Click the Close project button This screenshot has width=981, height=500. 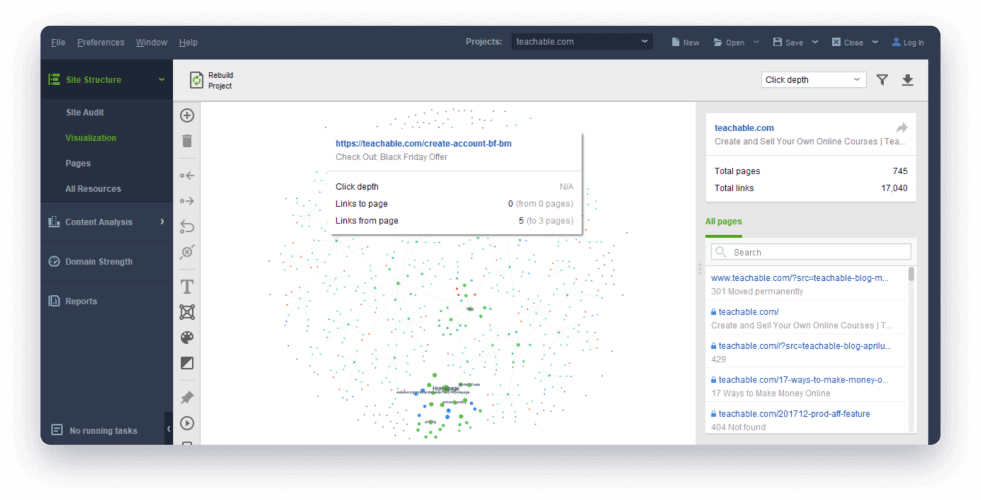point(847,42)
